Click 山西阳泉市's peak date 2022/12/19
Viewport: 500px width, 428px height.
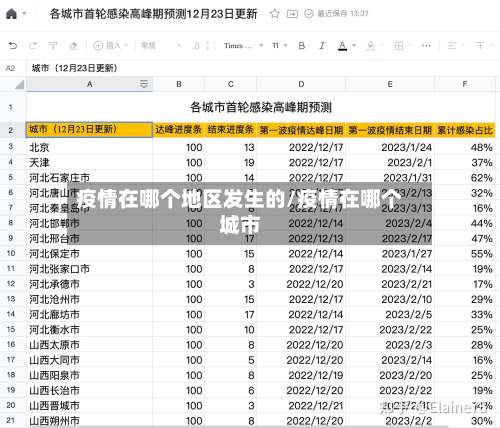301,375
